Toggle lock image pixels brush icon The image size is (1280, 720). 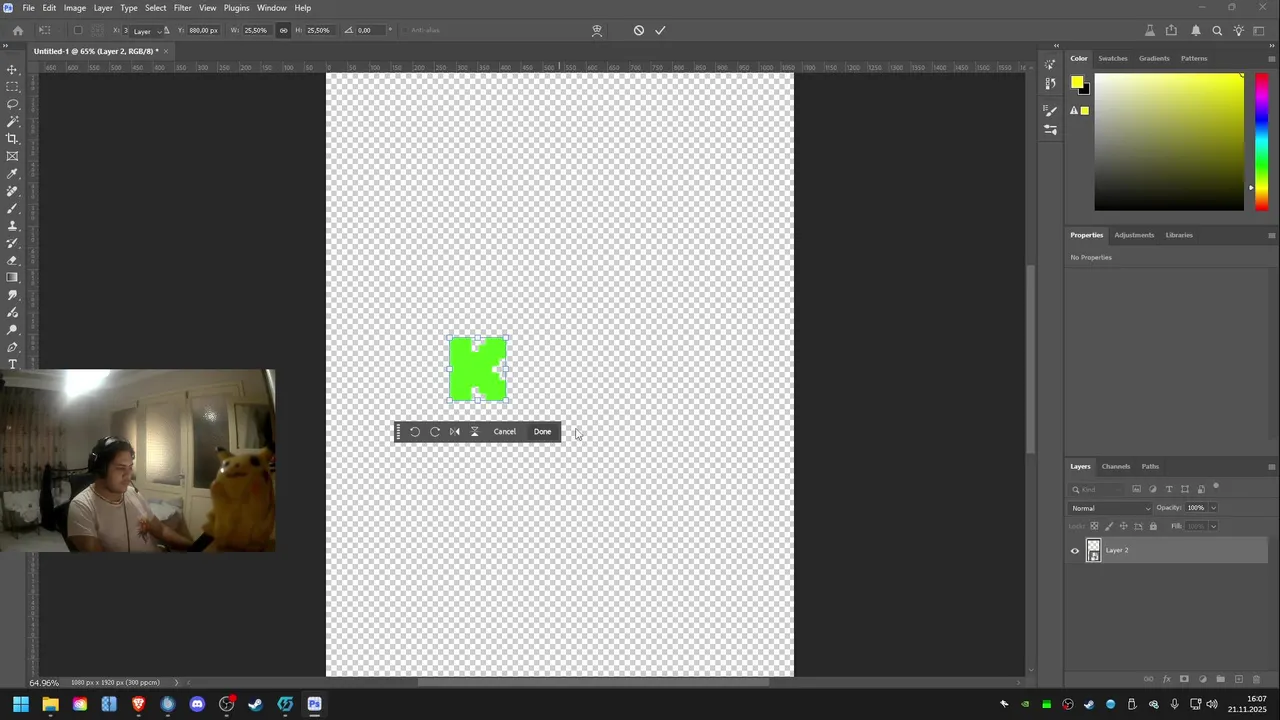click(x=1108, y=526)
